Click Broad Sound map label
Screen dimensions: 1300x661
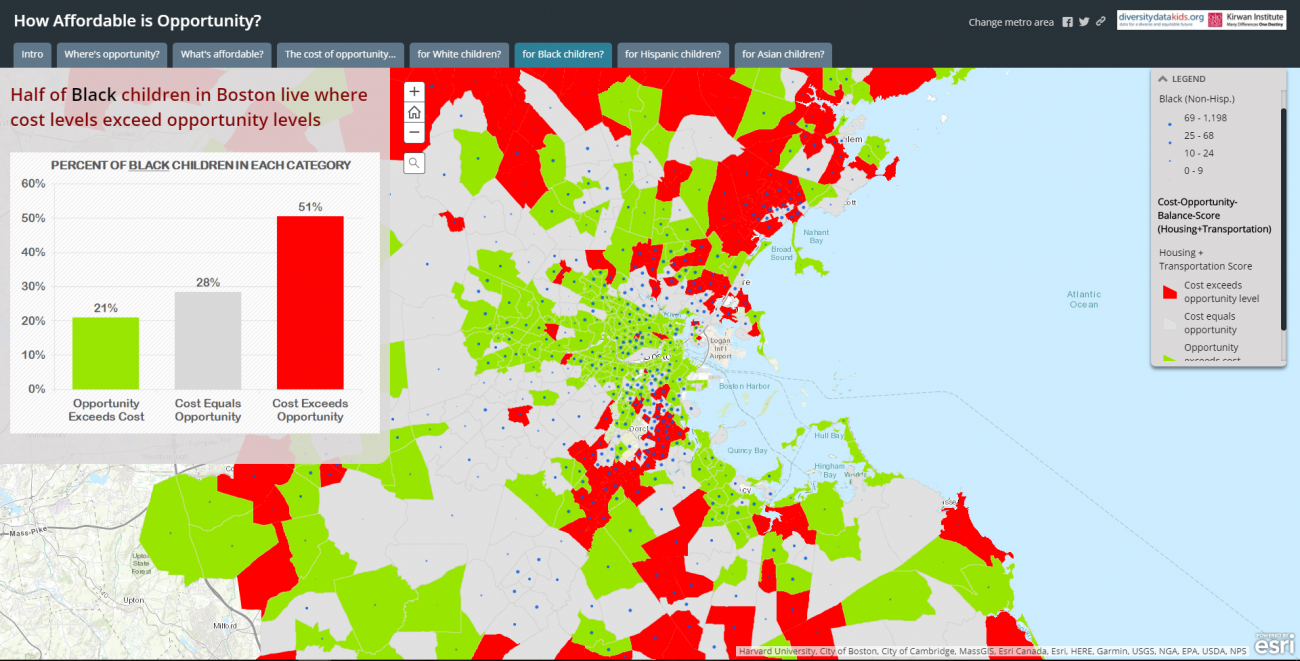[x=781, y=253]
